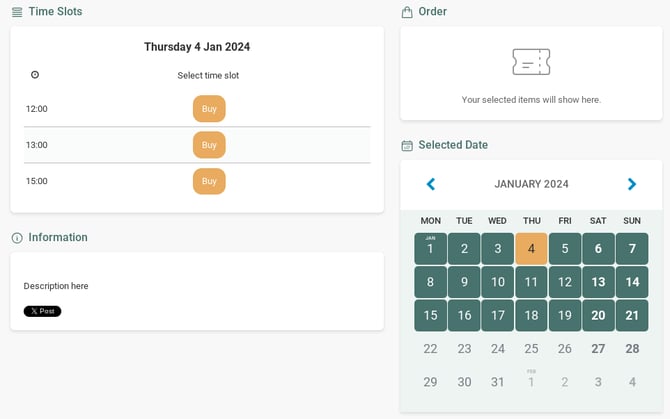The width and height of the screenshot is (670, 419).
Task: Select January 1 on the calendar
Action: point(431,249)
